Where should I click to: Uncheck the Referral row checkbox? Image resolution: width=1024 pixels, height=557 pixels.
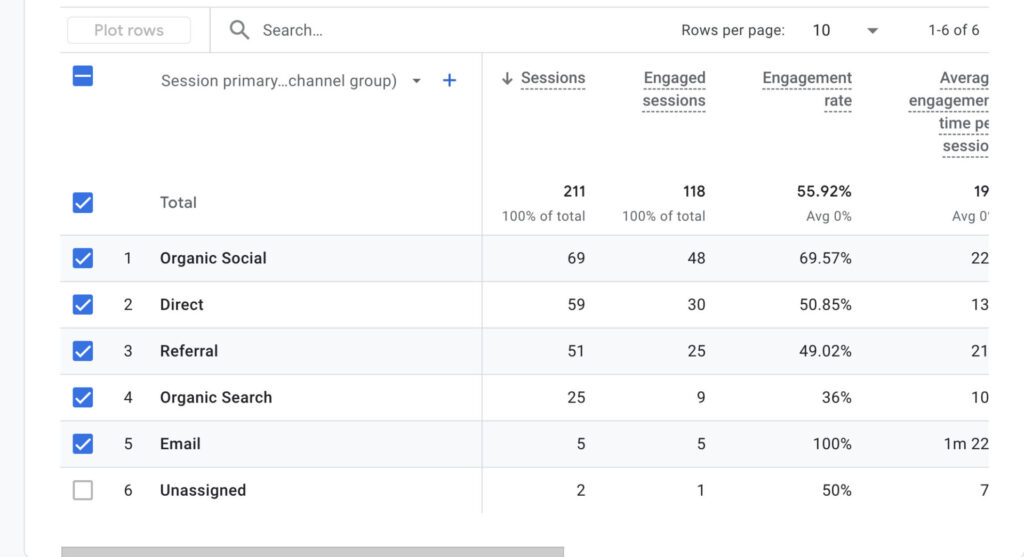coord(83,351)
